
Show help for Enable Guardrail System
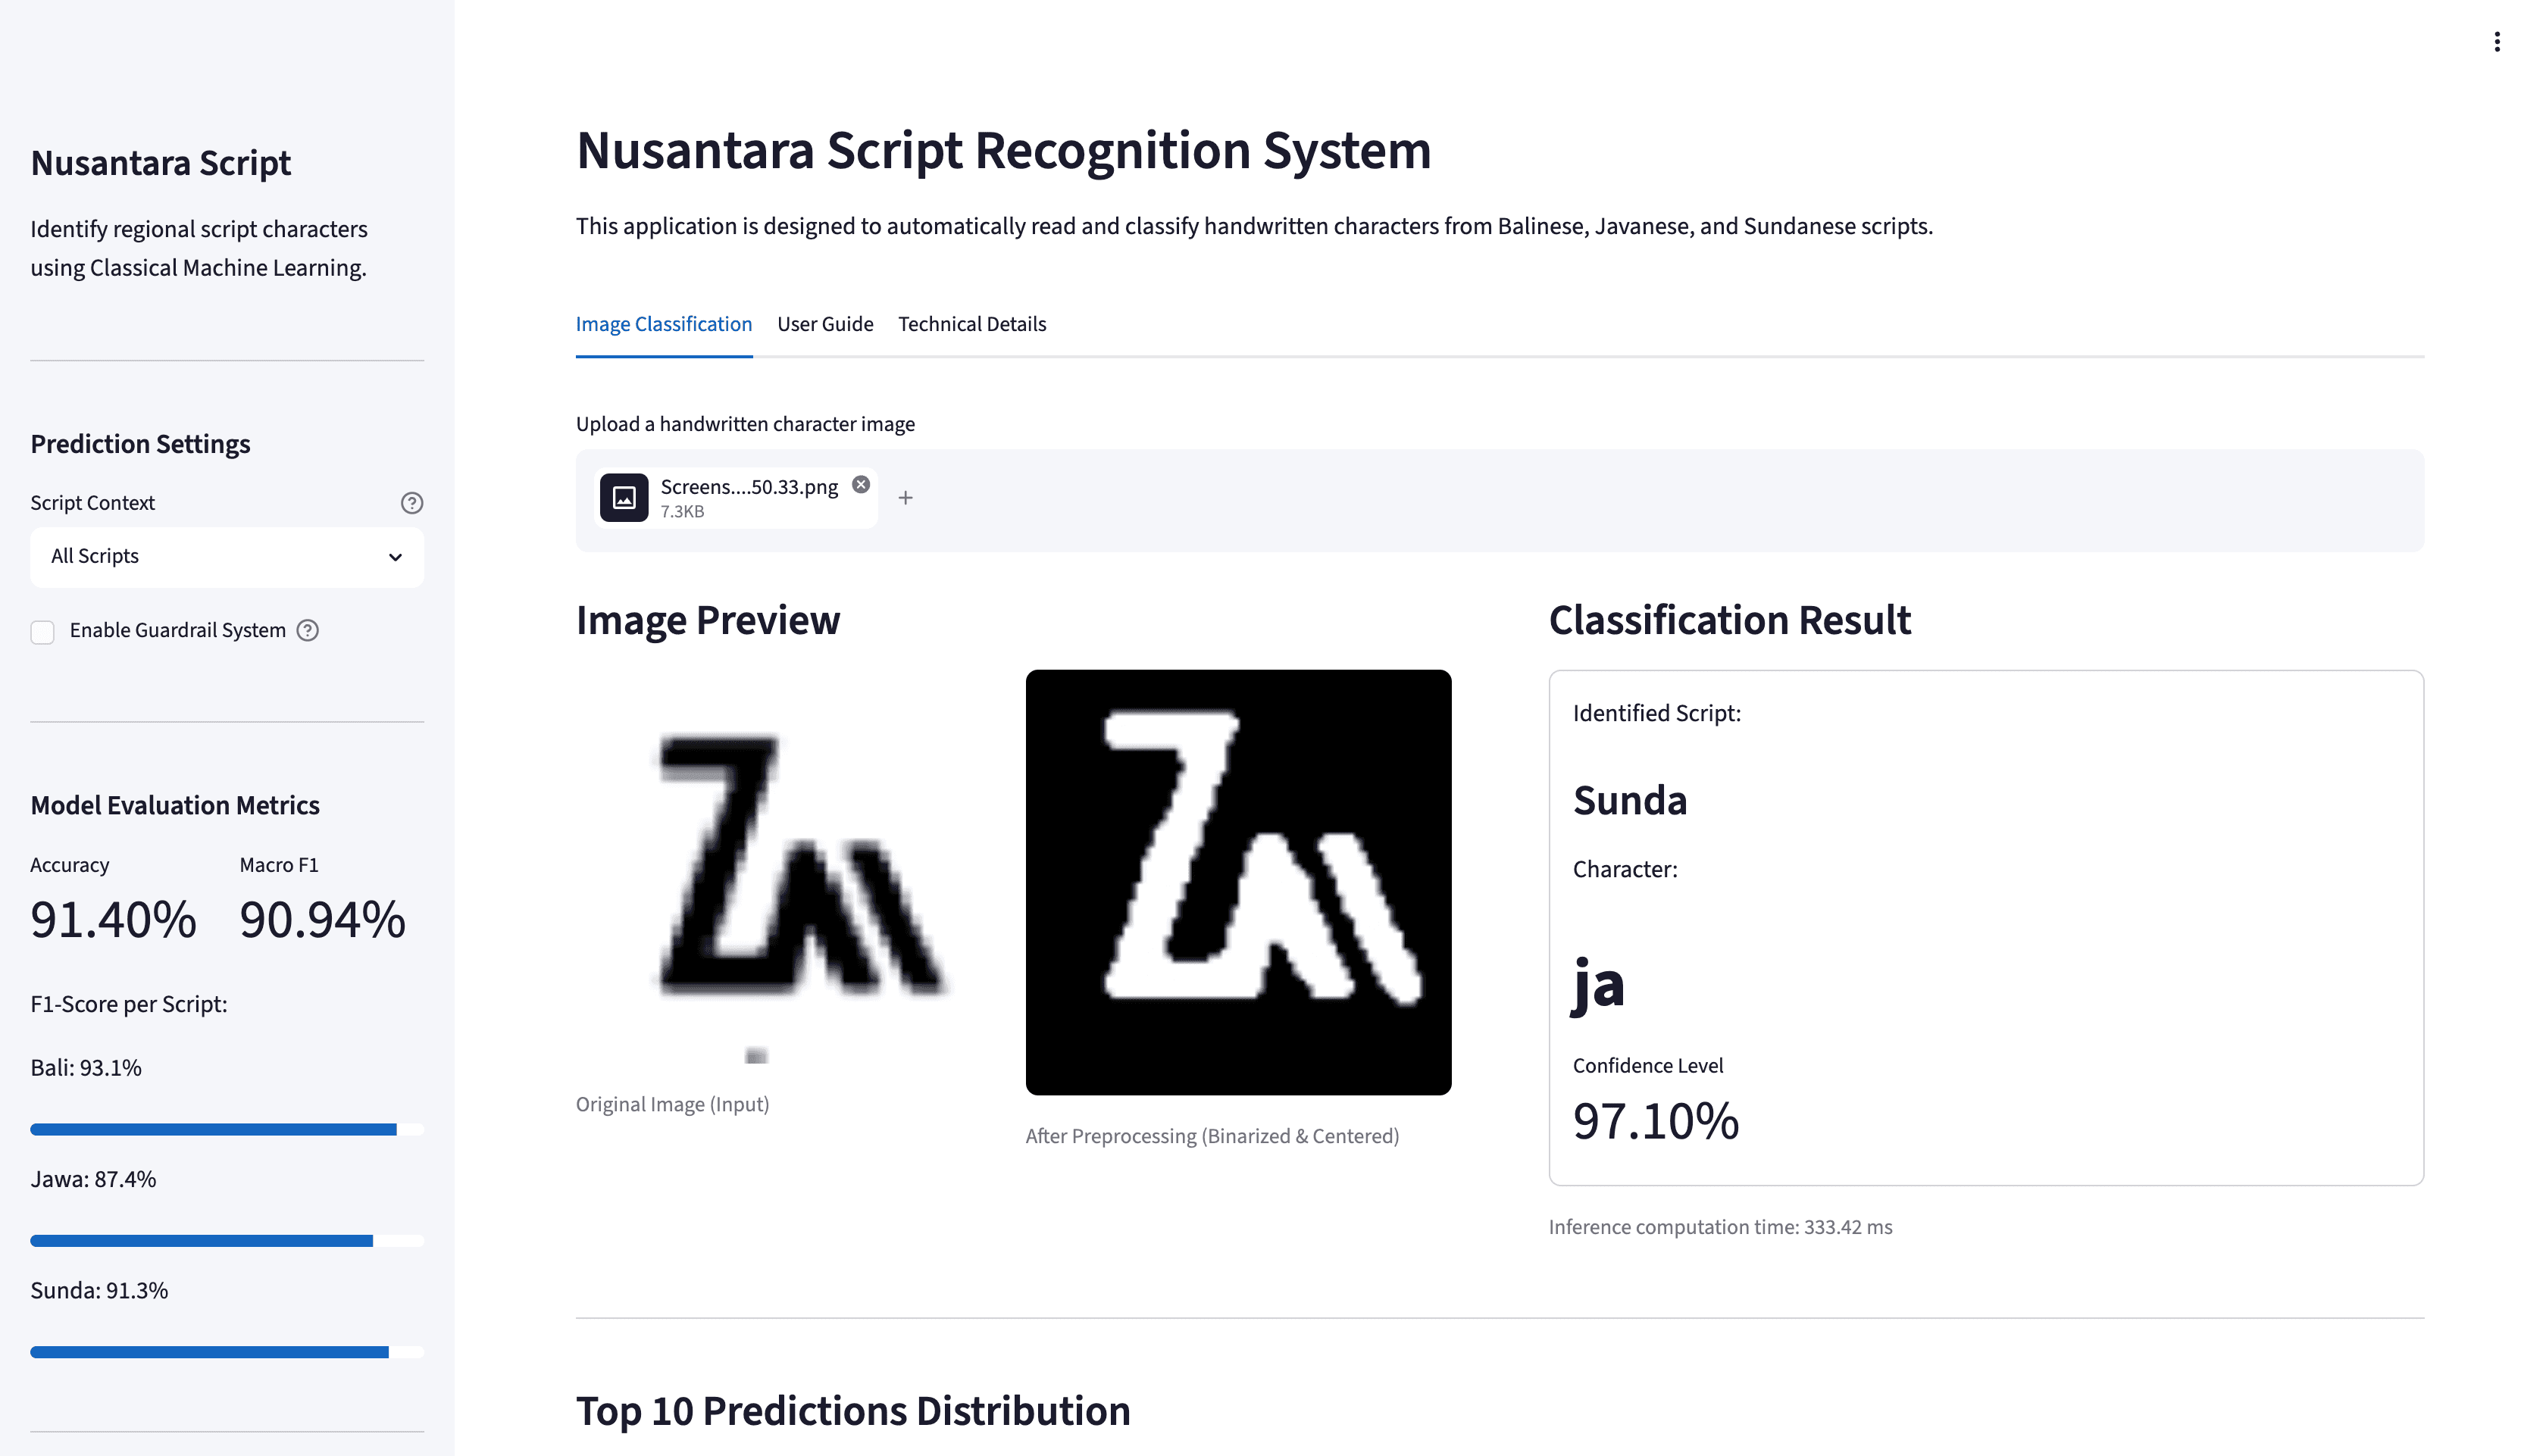[308, 630]
